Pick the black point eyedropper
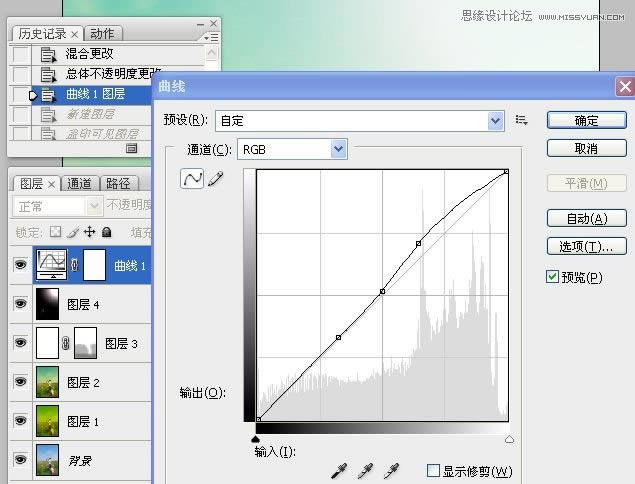Screen dimensions: 635x484 click(342, 469)
